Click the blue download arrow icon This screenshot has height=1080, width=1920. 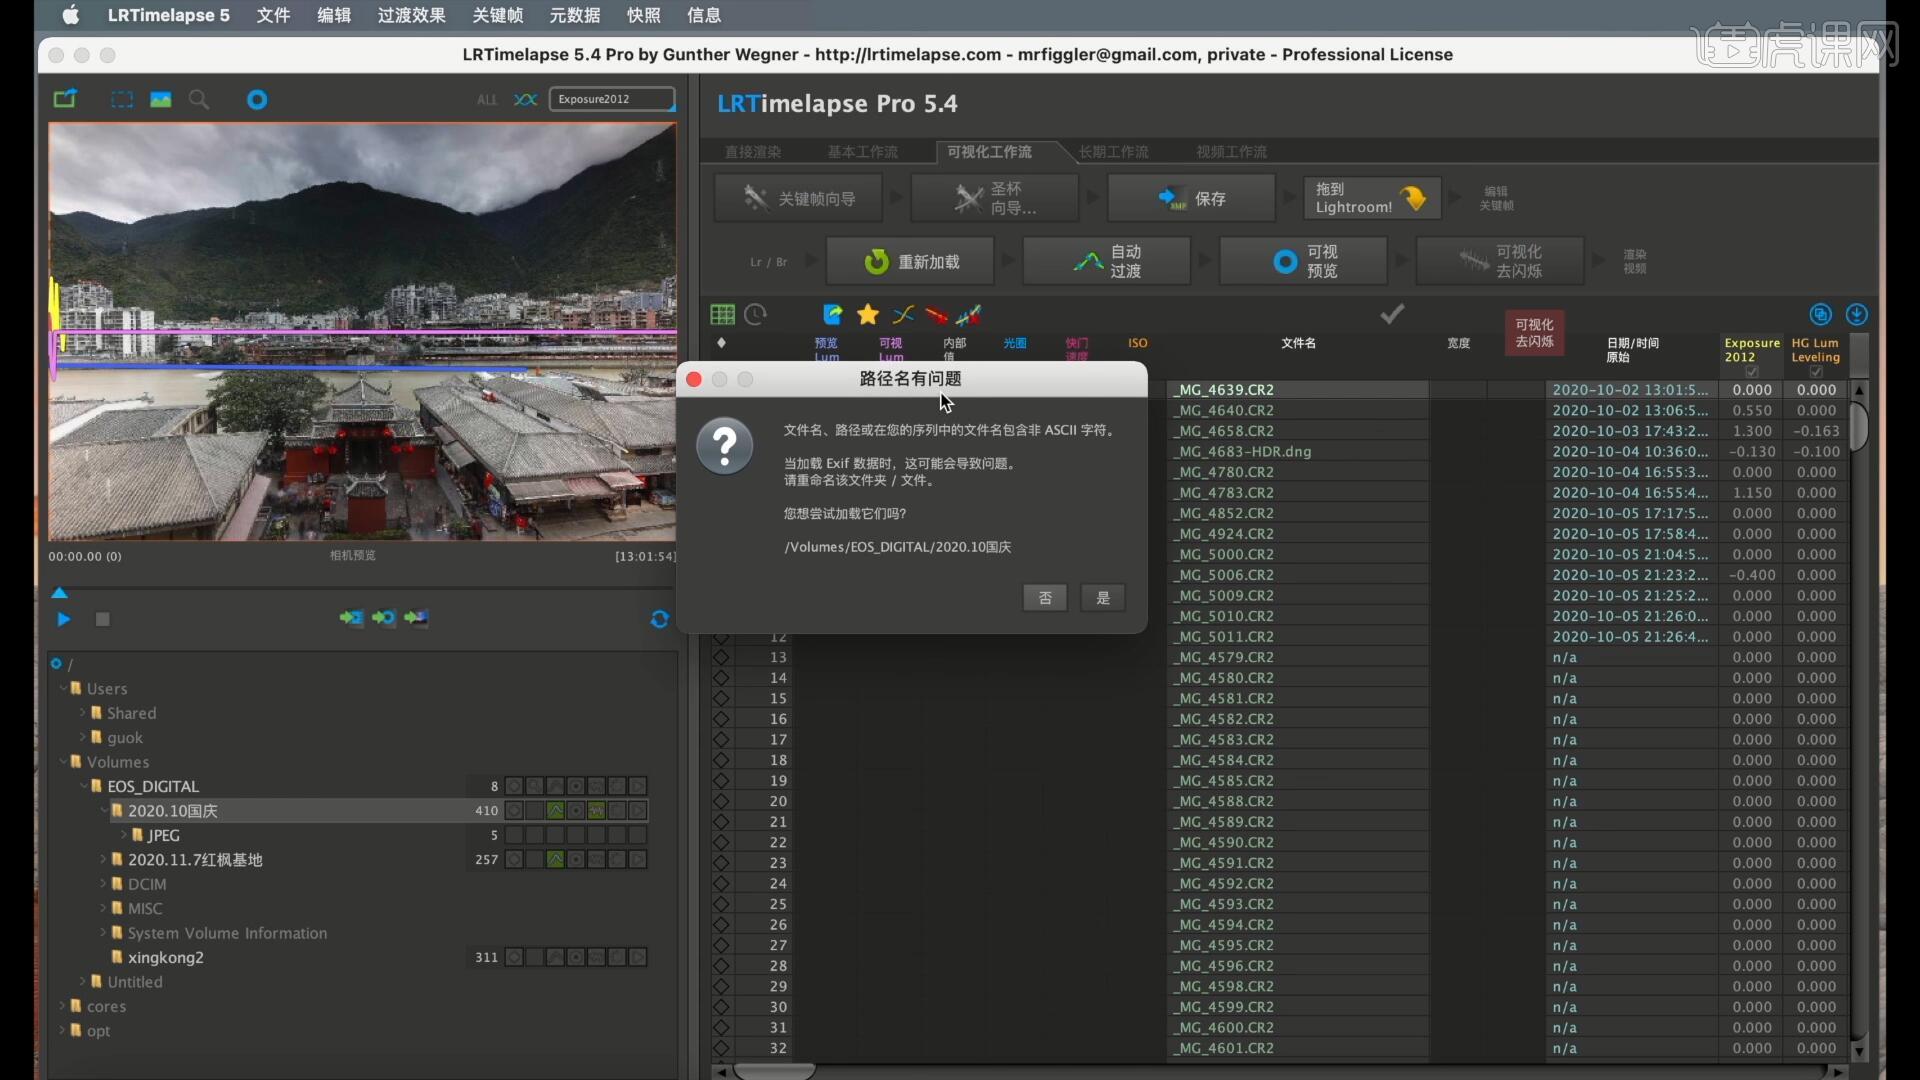click(1856, 315)
